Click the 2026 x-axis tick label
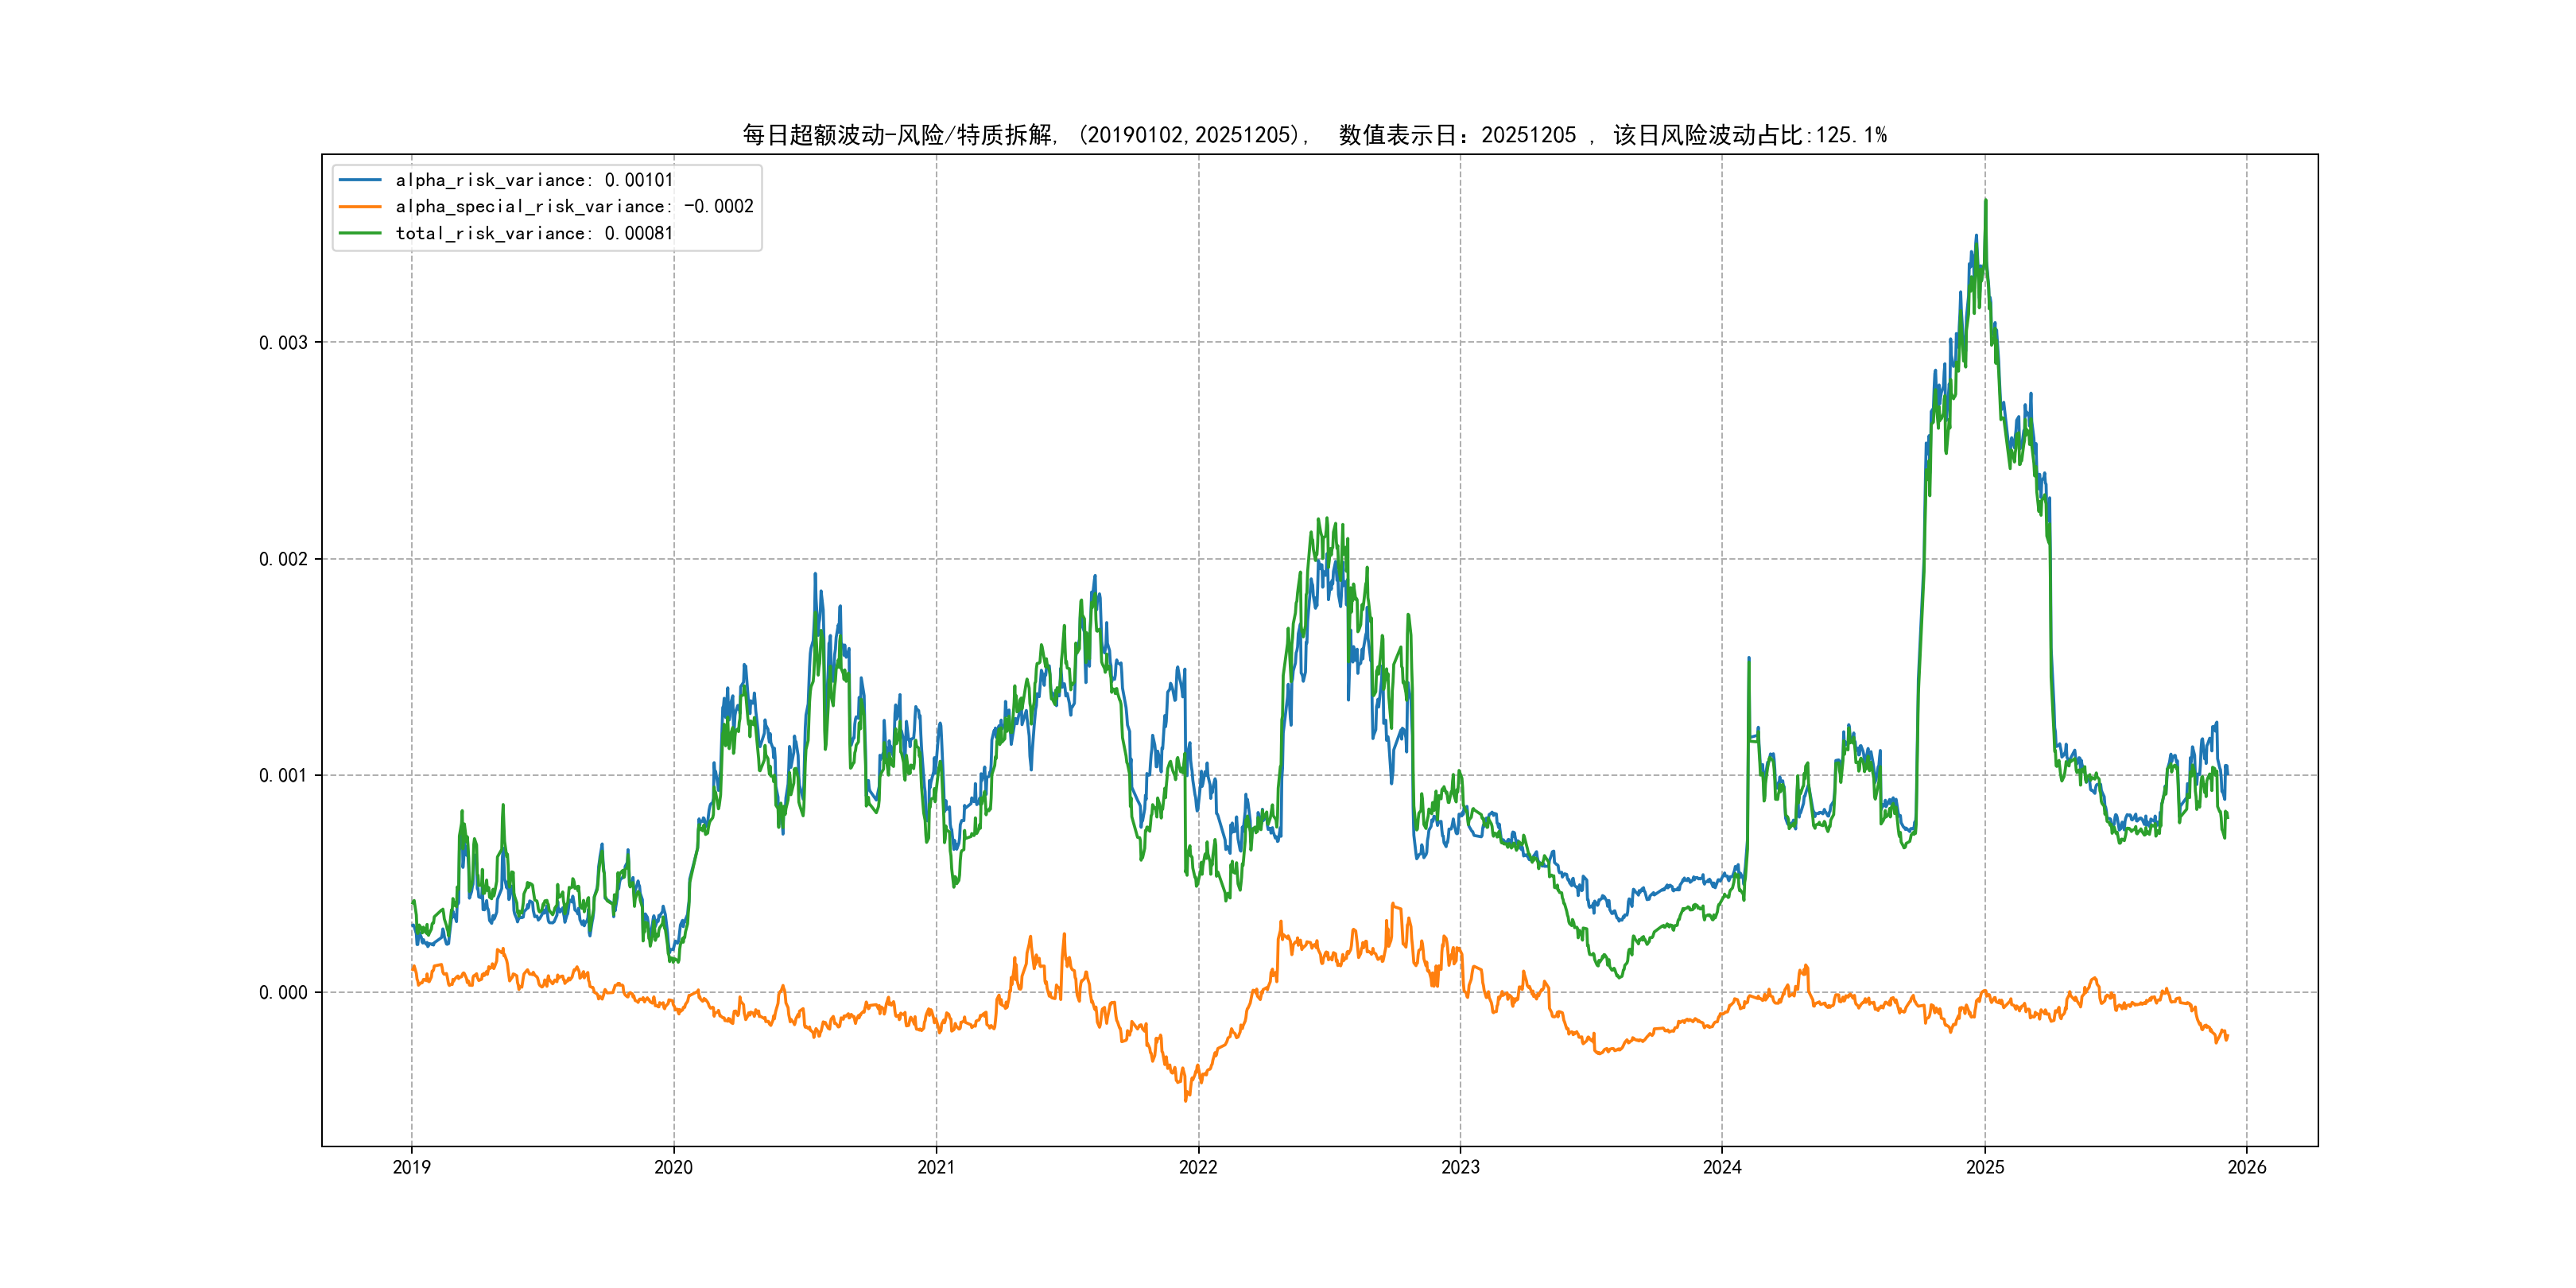Screen dimensions: 2576x1288 2247,1167
